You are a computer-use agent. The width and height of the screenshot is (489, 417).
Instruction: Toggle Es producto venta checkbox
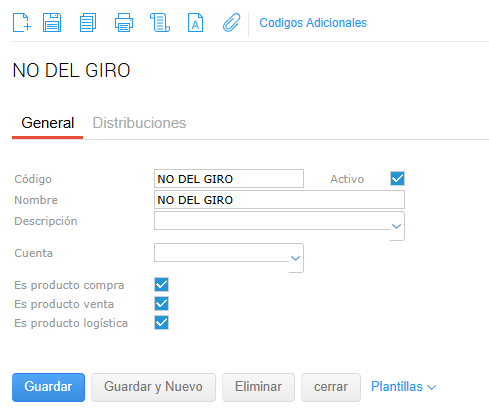point(161,304)
